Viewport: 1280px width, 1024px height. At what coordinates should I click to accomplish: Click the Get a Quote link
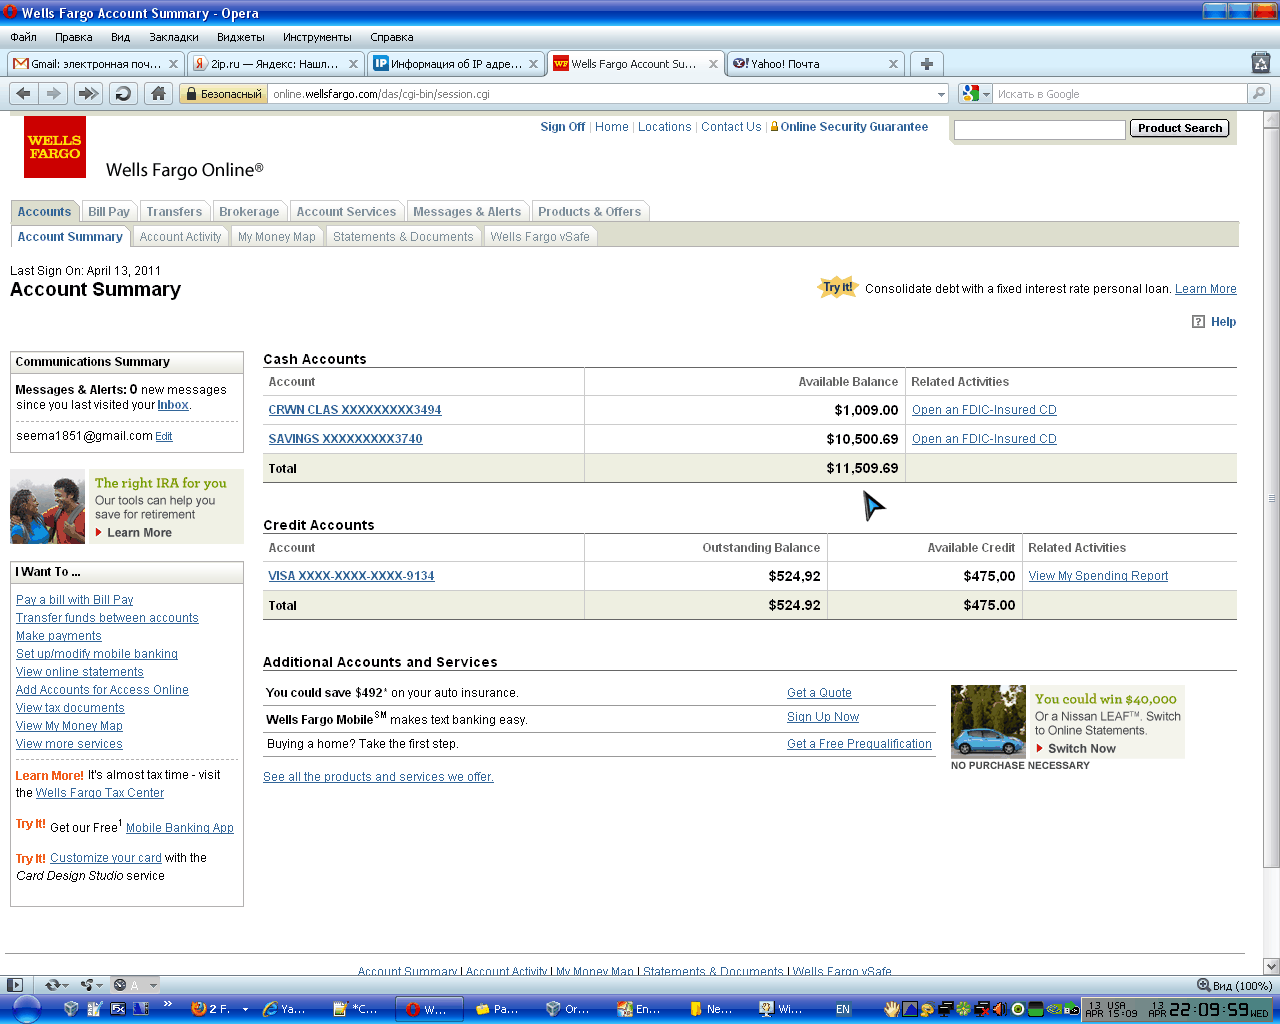click(x=819, y=693)
